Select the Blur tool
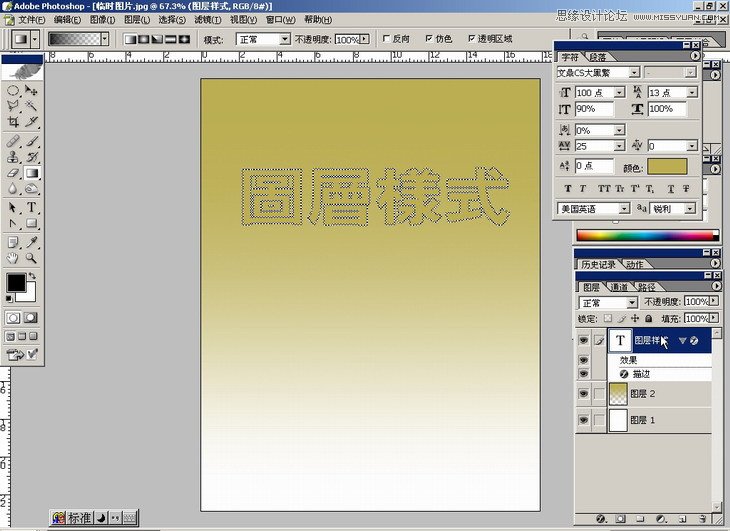 pyautogui.click(x=13, y=188)
